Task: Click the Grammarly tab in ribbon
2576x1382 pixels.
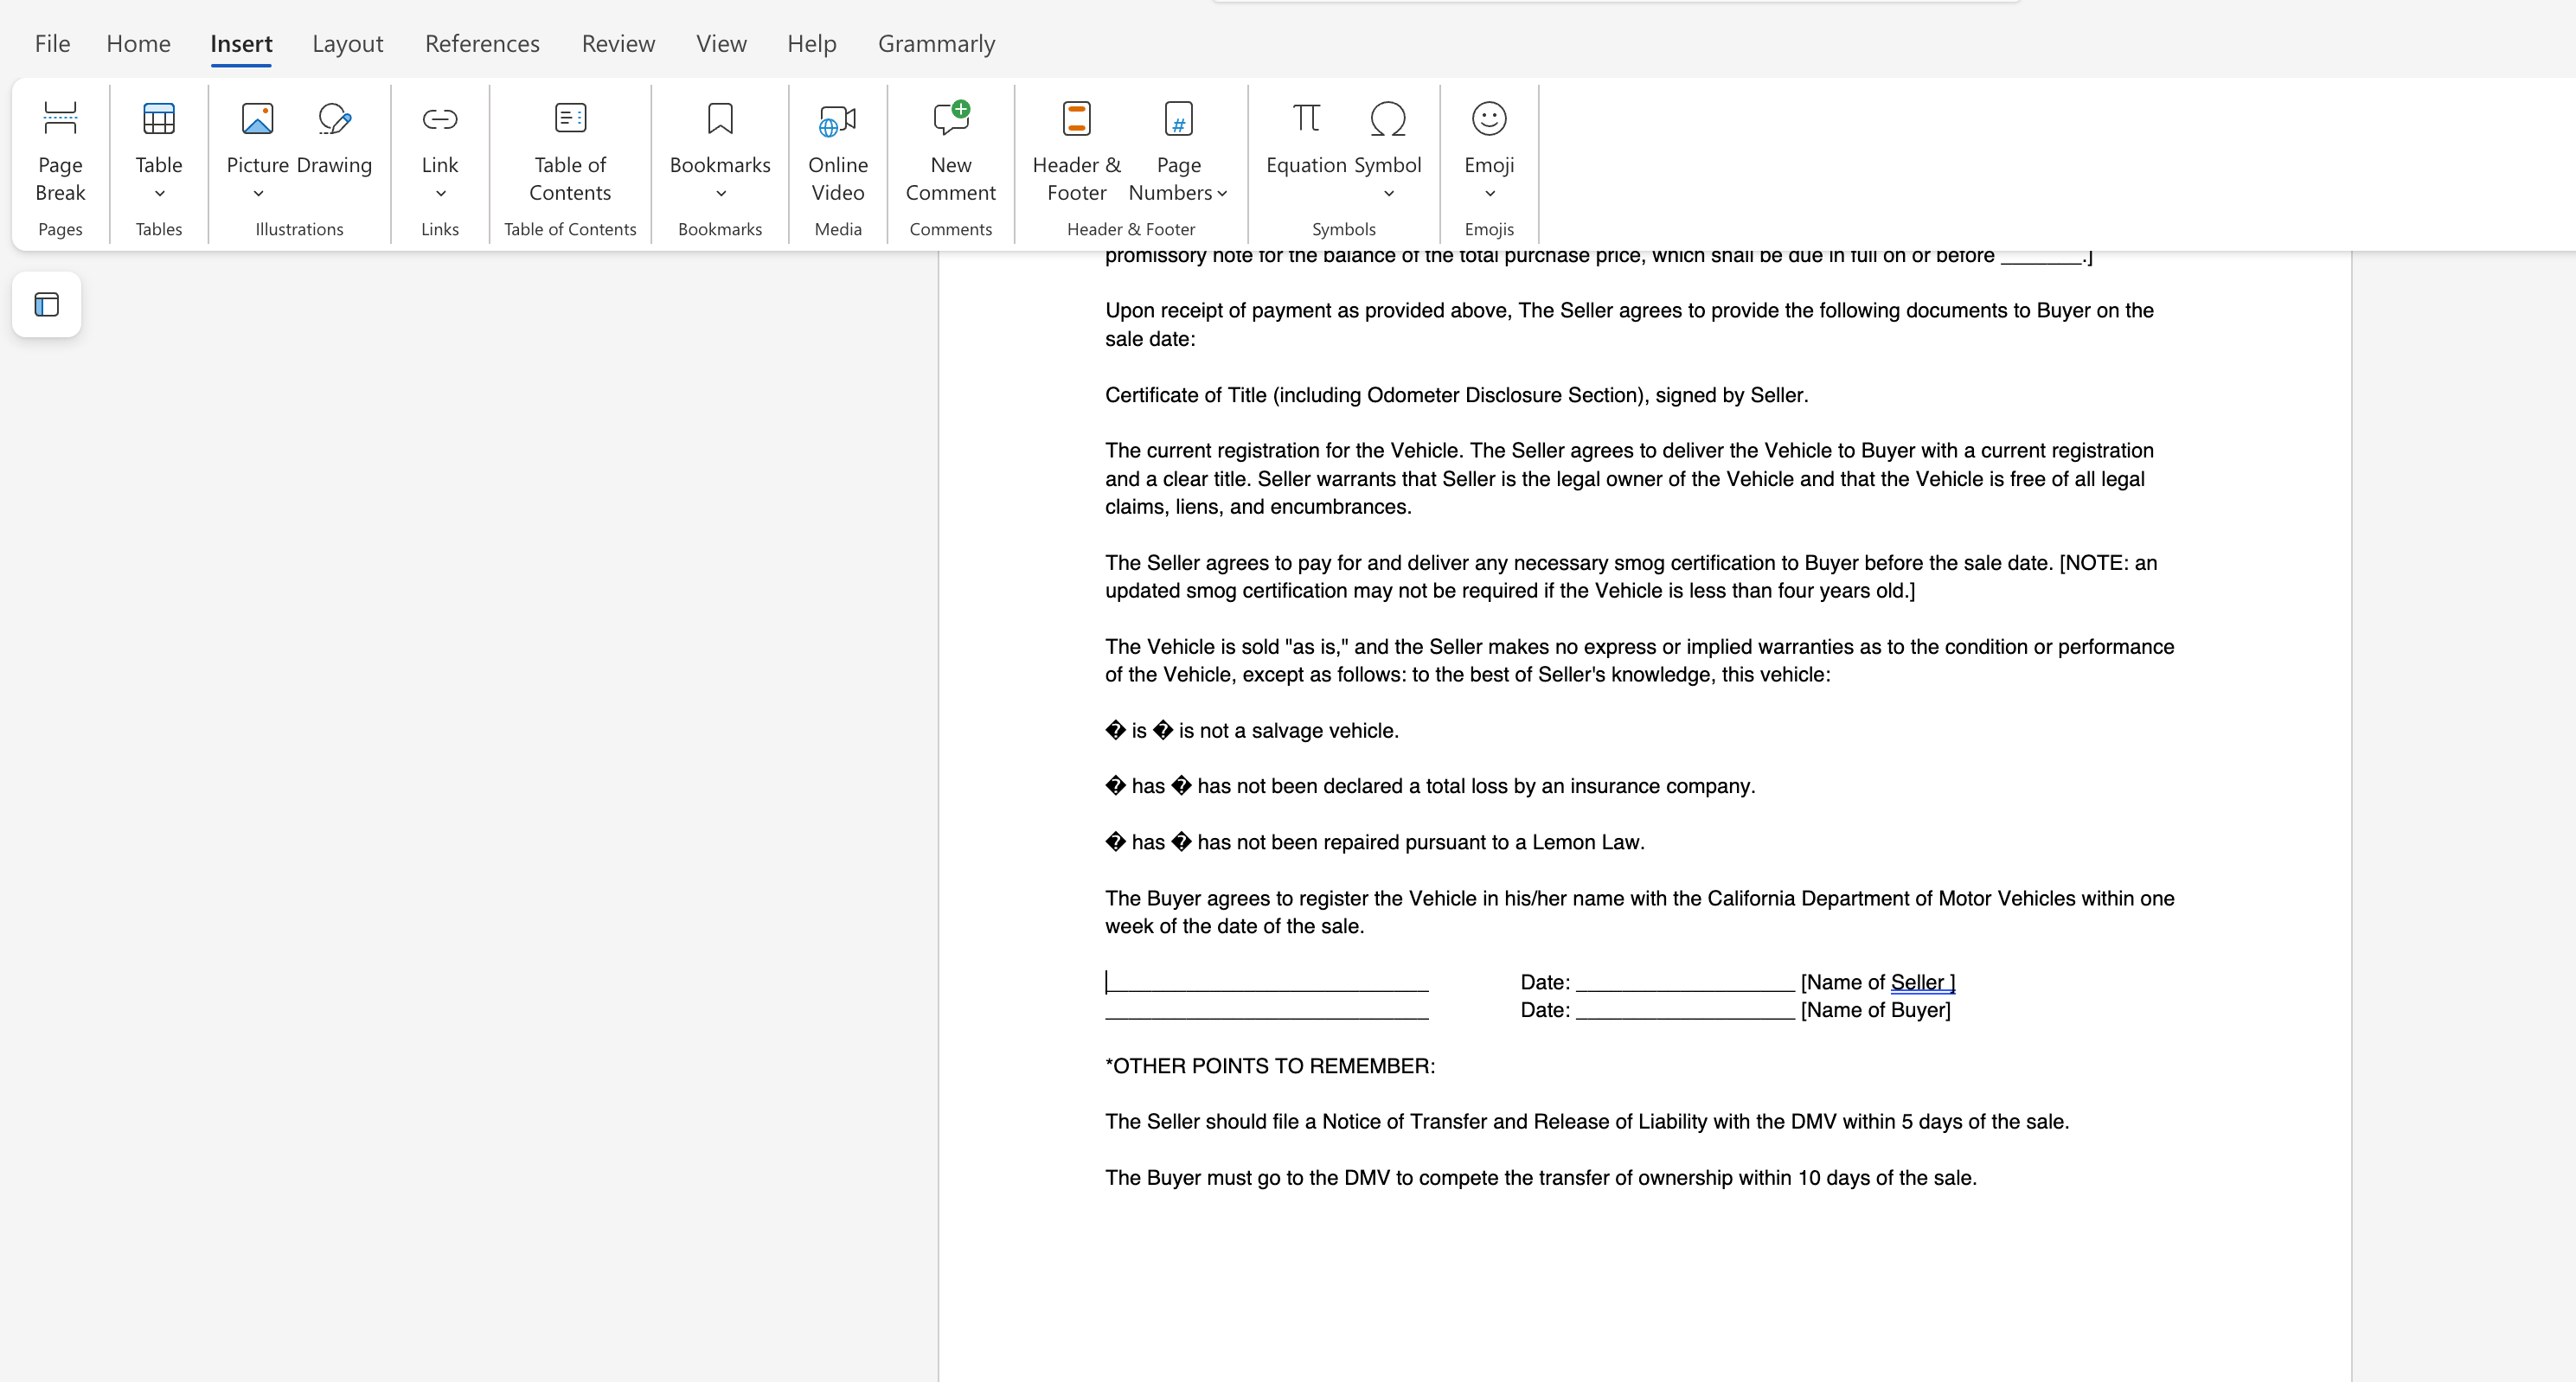Action: [935, 42]
